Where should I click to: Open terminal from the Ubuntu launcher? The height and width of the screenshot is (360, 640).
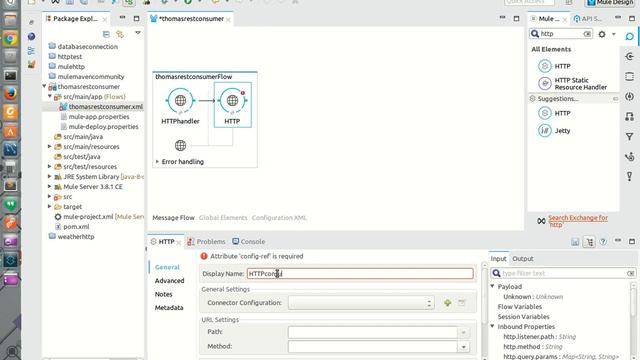click(x=11, y=76)
